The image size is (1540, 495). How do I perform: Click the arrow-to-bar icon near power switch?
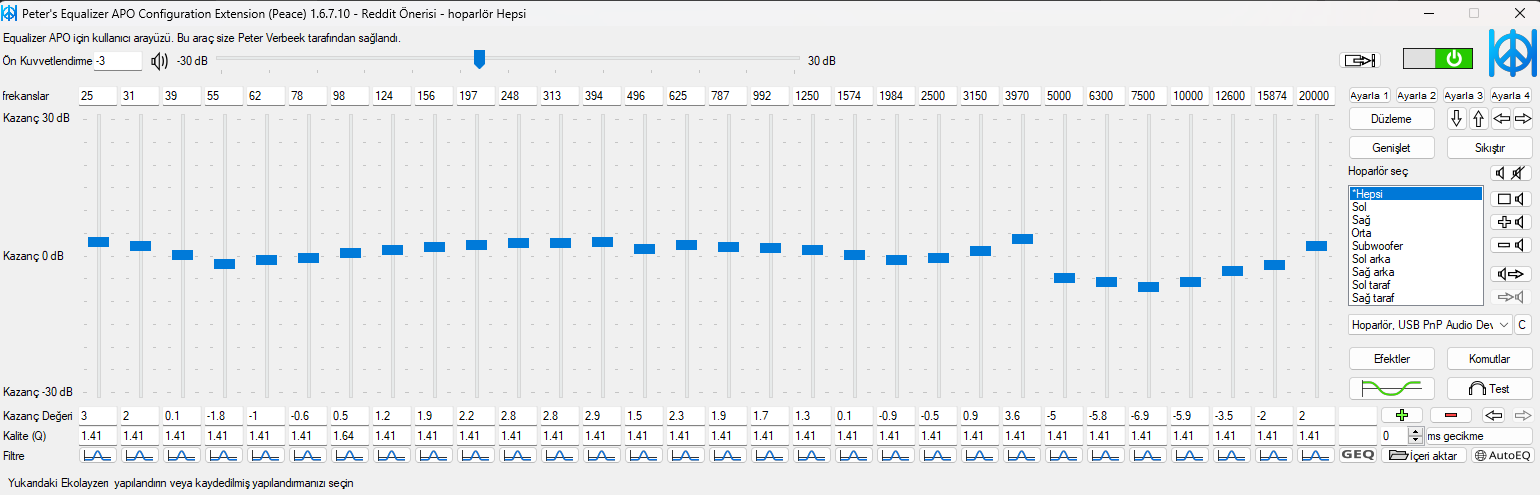pos(1359,60)
